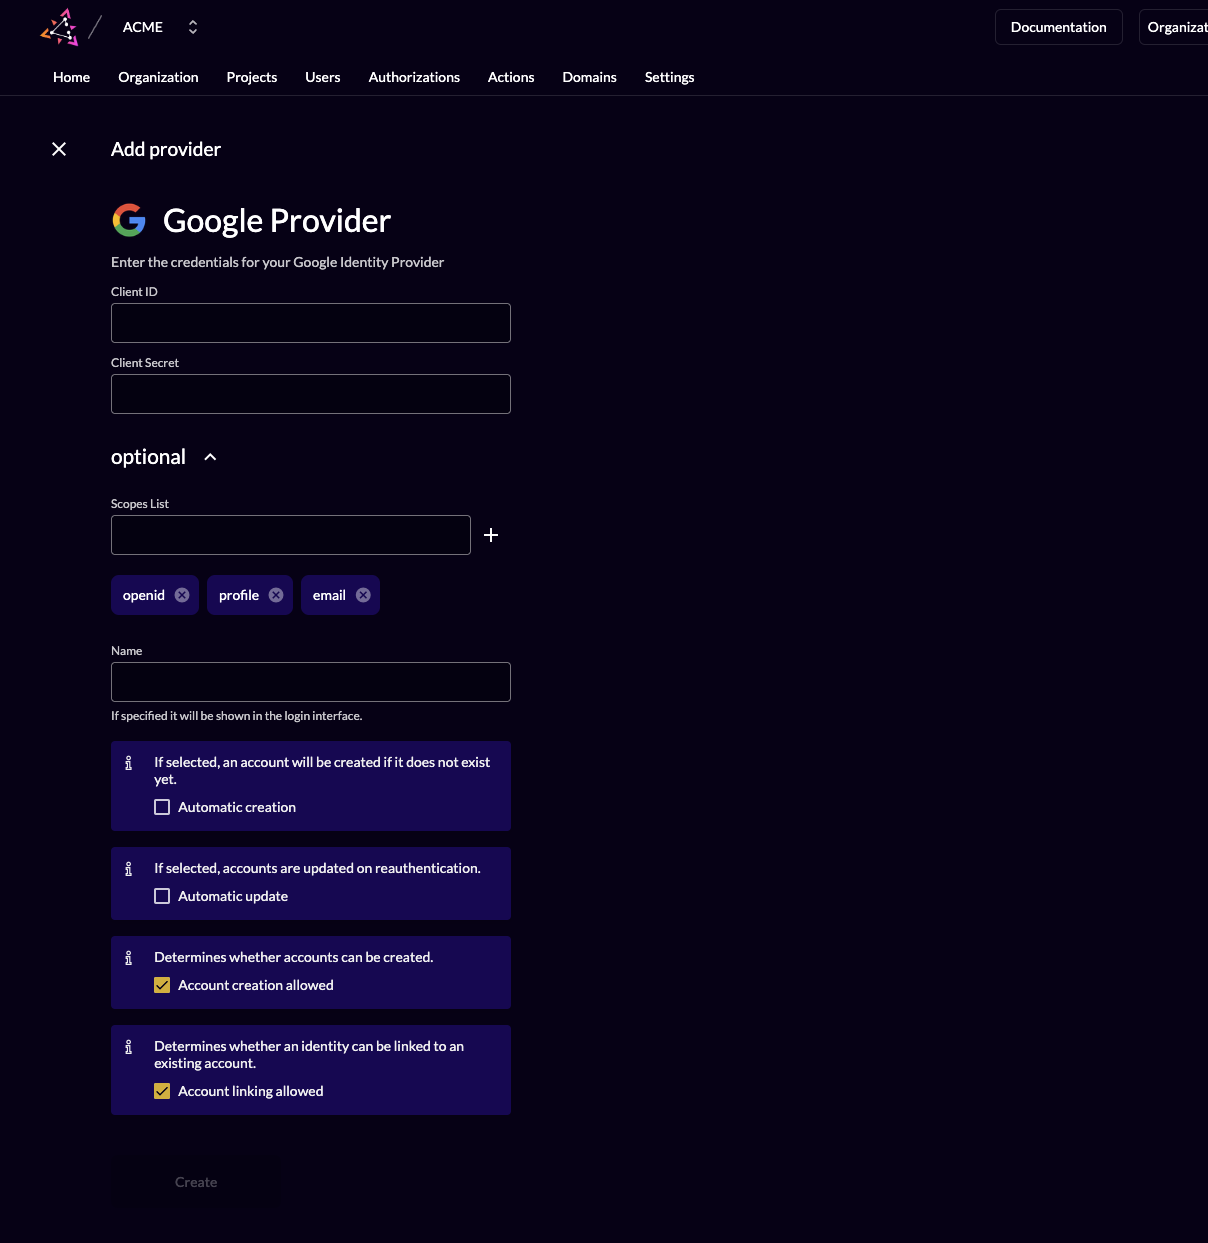Click the ZITADEL logo icon
Screen dimensions: 1208x1243
pyautogui.click(x=60, y=27)
